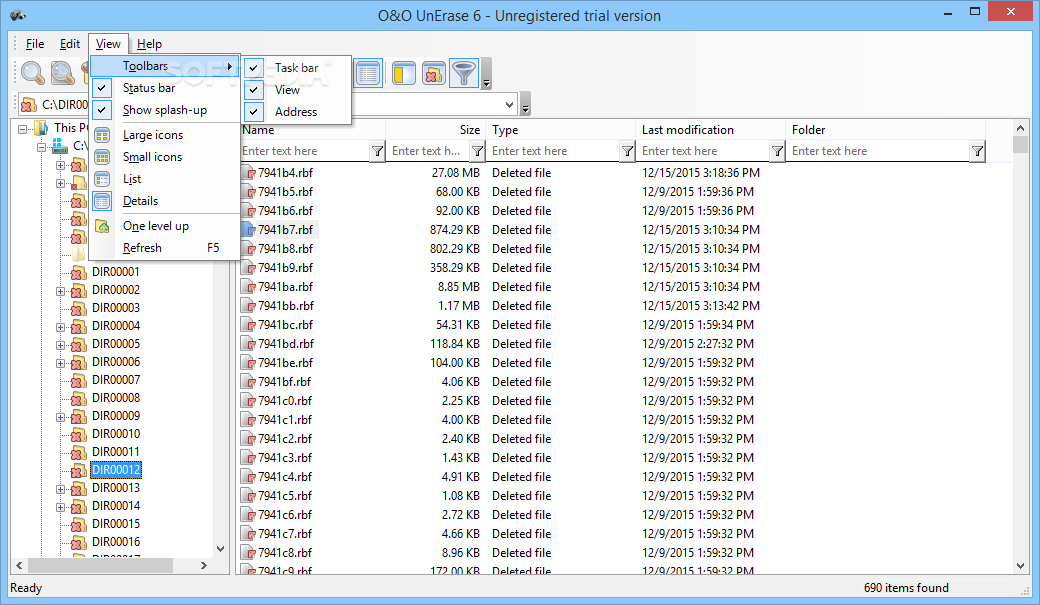Open the address path dropdown arrow
This screenshot has height=605, width=1040.
click(509, 105)
